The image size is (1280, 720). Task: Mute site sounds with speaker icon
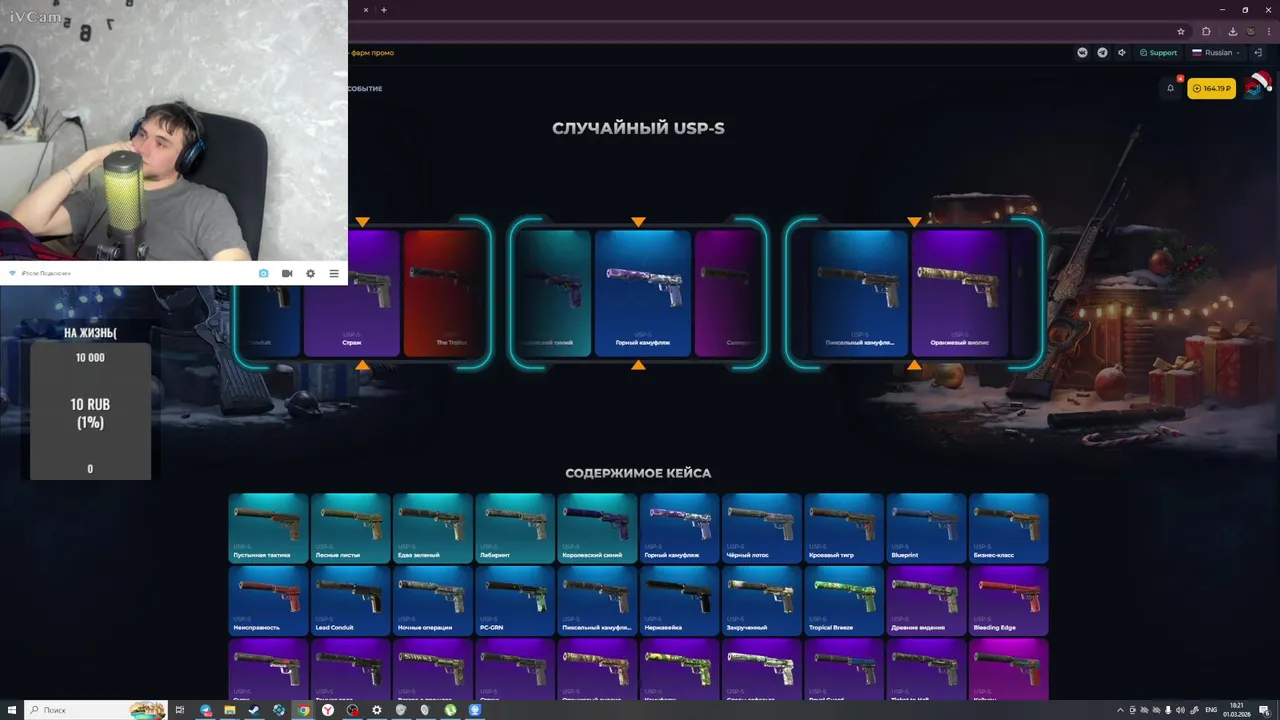(x=1122, y=53)
